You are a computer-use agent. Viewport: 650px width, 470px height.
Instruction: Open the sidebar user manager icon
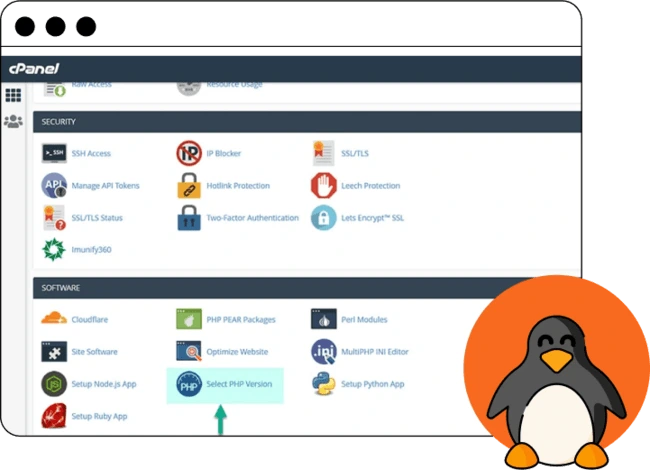[13, 121]
